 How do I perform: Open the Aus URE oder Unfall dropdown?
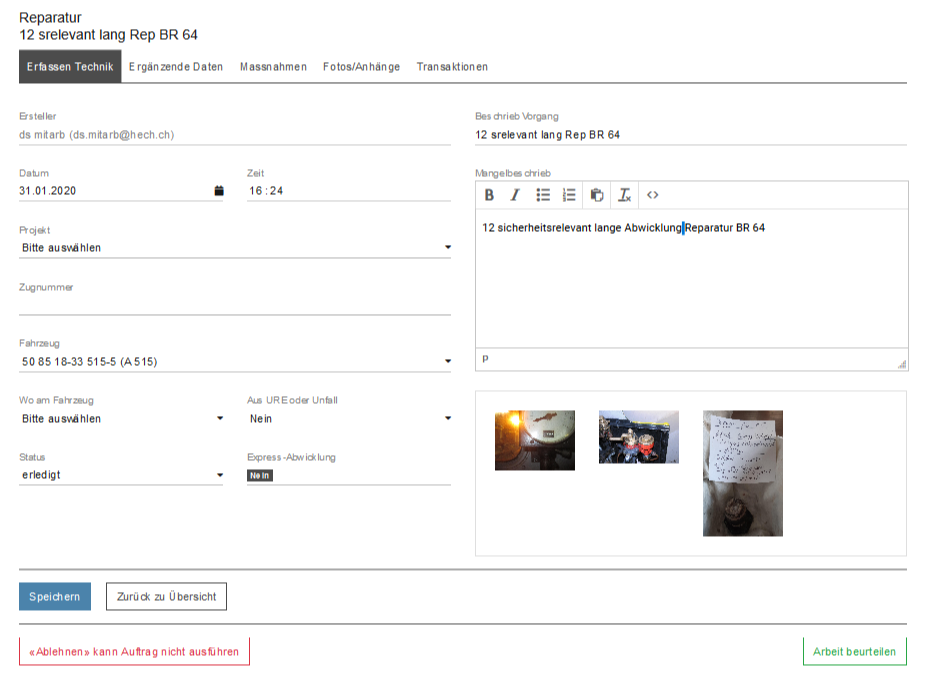coord(349,419)
